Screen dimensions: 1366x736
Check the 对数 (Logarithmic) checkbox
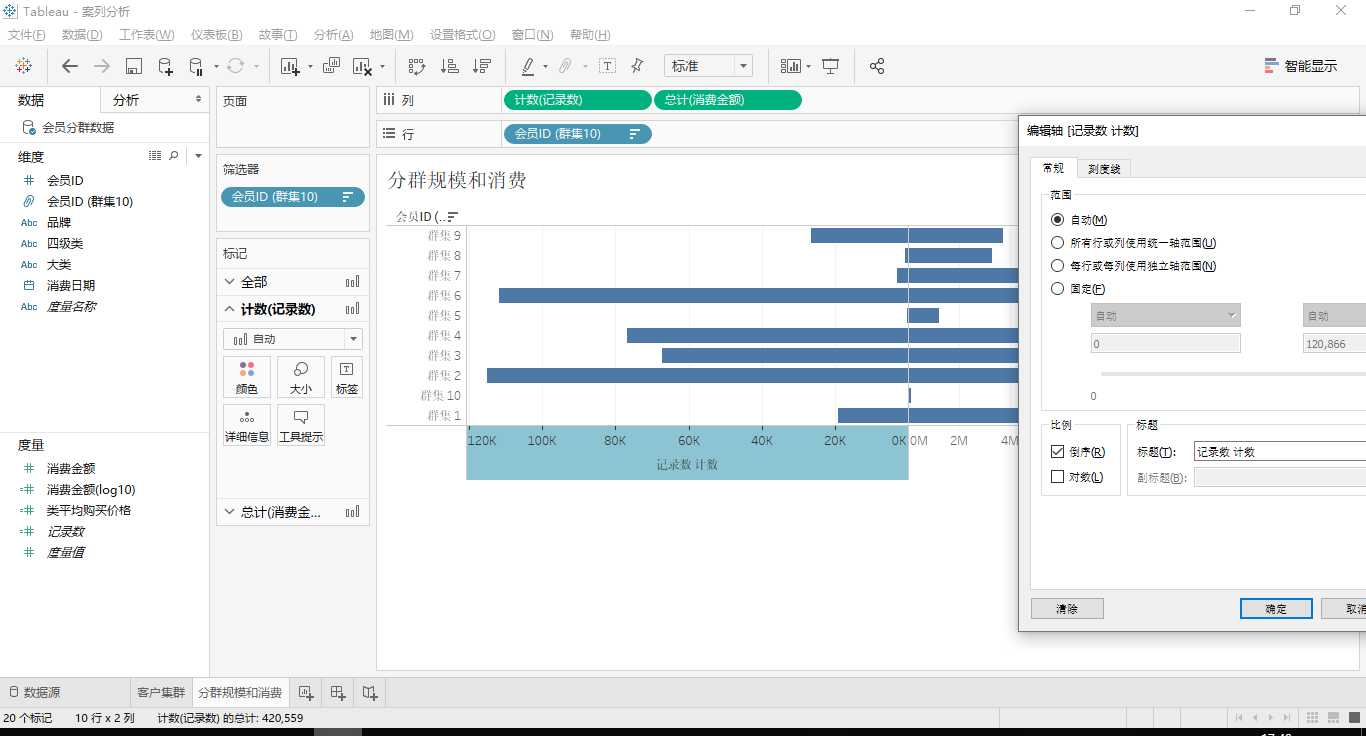[1058, 477]
